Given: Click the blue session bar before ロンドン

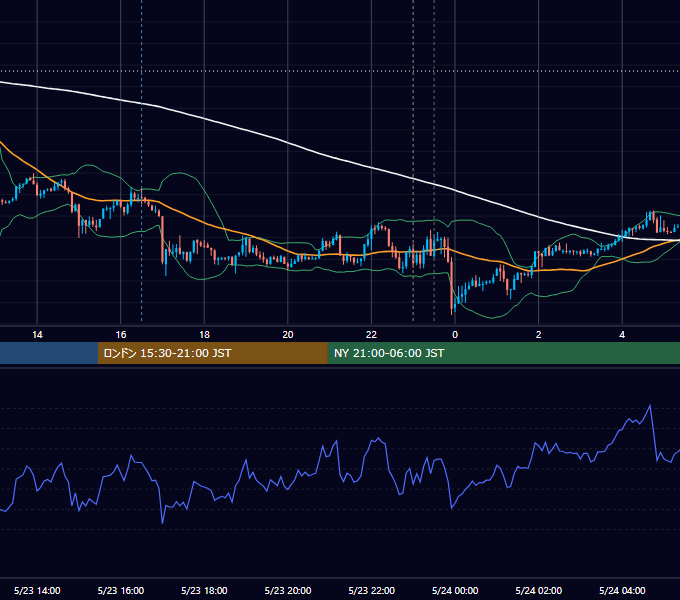Looking at the screenshot, I should [49, 353].
